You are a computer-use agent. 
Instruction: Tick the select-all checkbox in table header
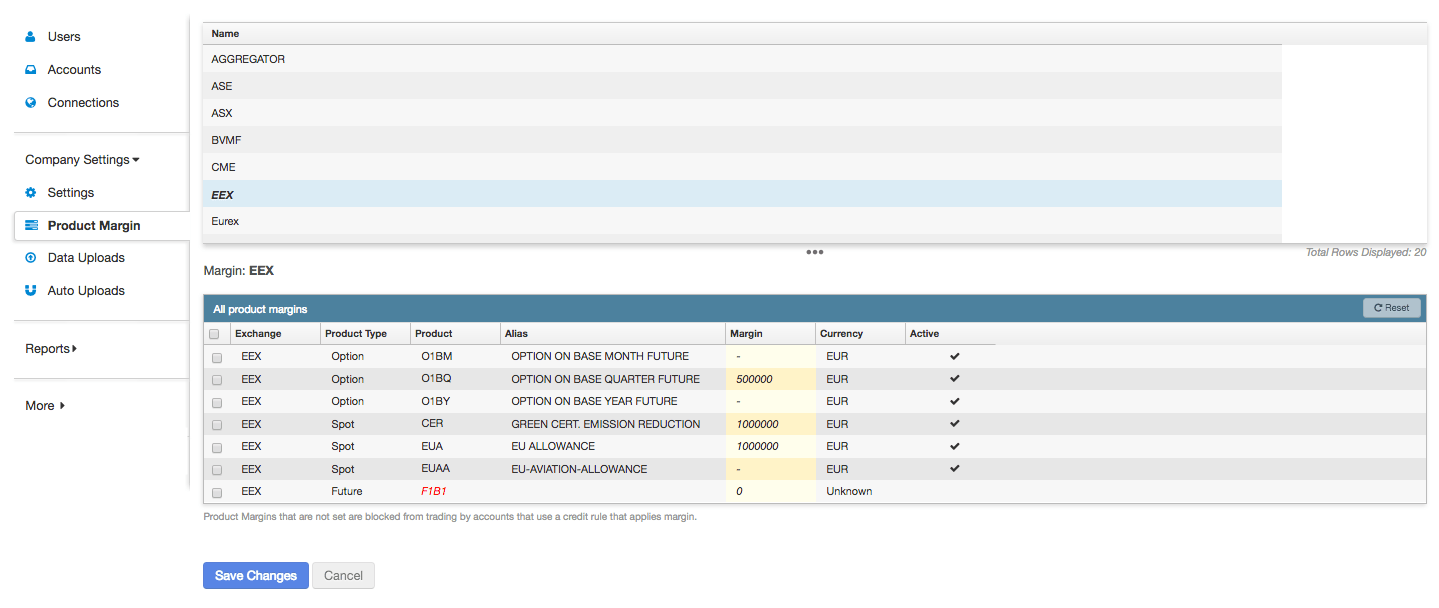pos(214,334)
